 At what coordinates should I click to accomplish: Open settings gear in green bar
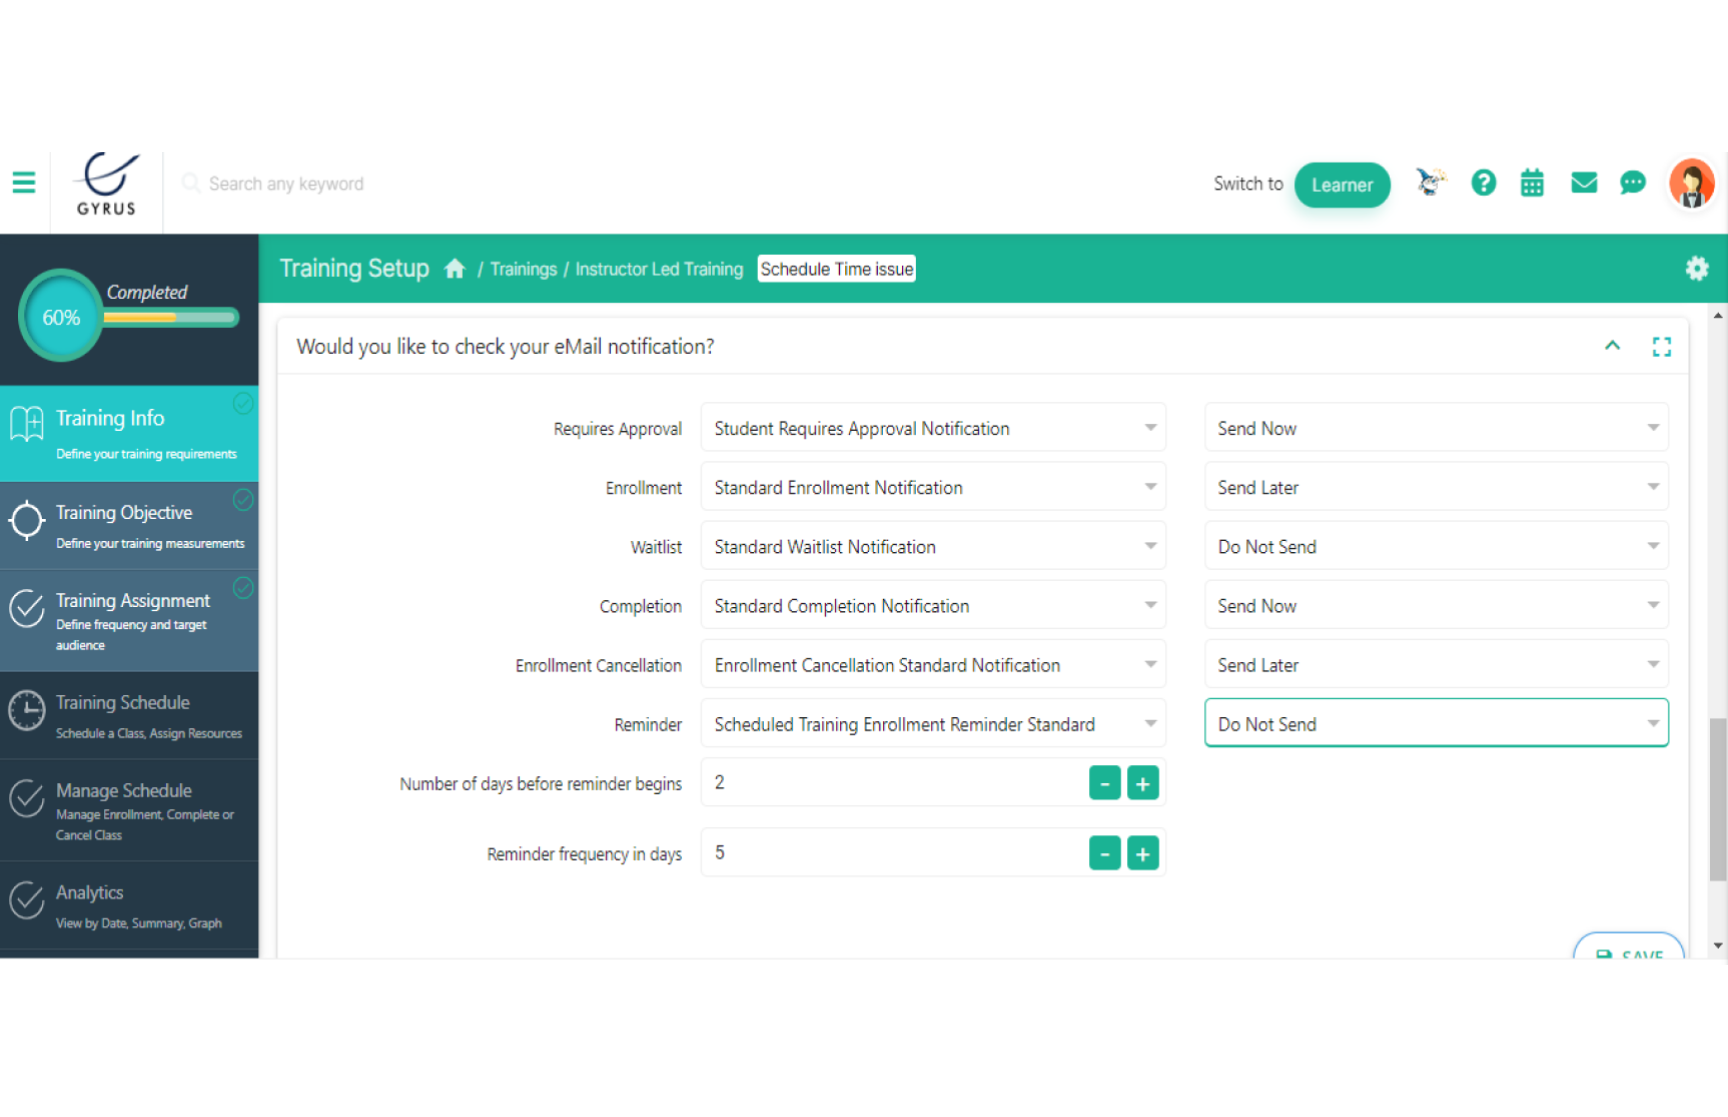coord(1697,268)
